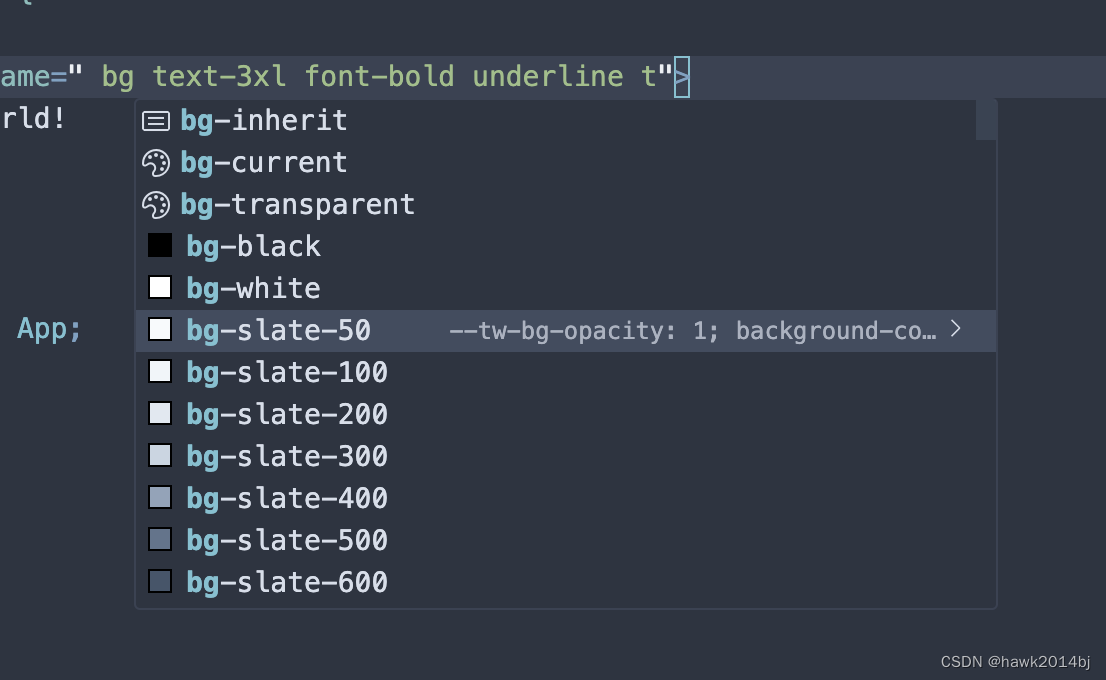Click the white swatch next to bg-white
Screen dimensions: 1106x680
click(160, 287)
